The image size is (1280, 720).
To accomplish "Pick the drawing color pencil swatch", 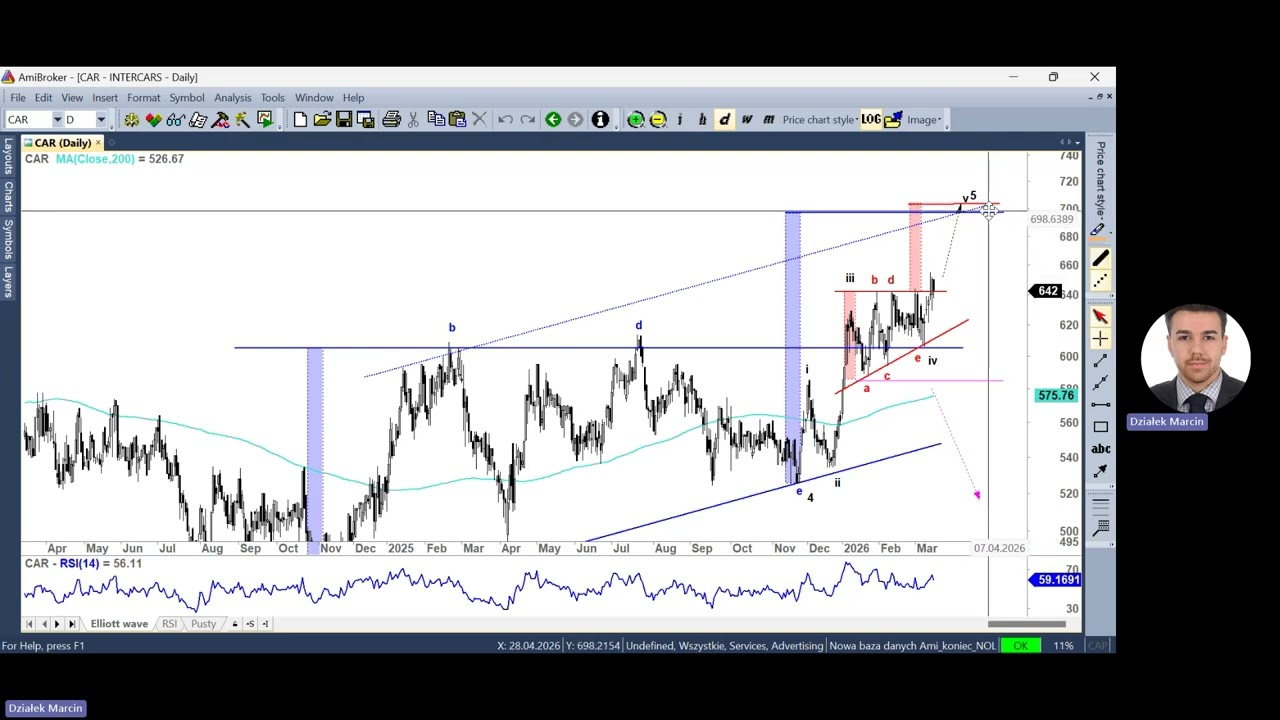I will tap(1098, 230).
